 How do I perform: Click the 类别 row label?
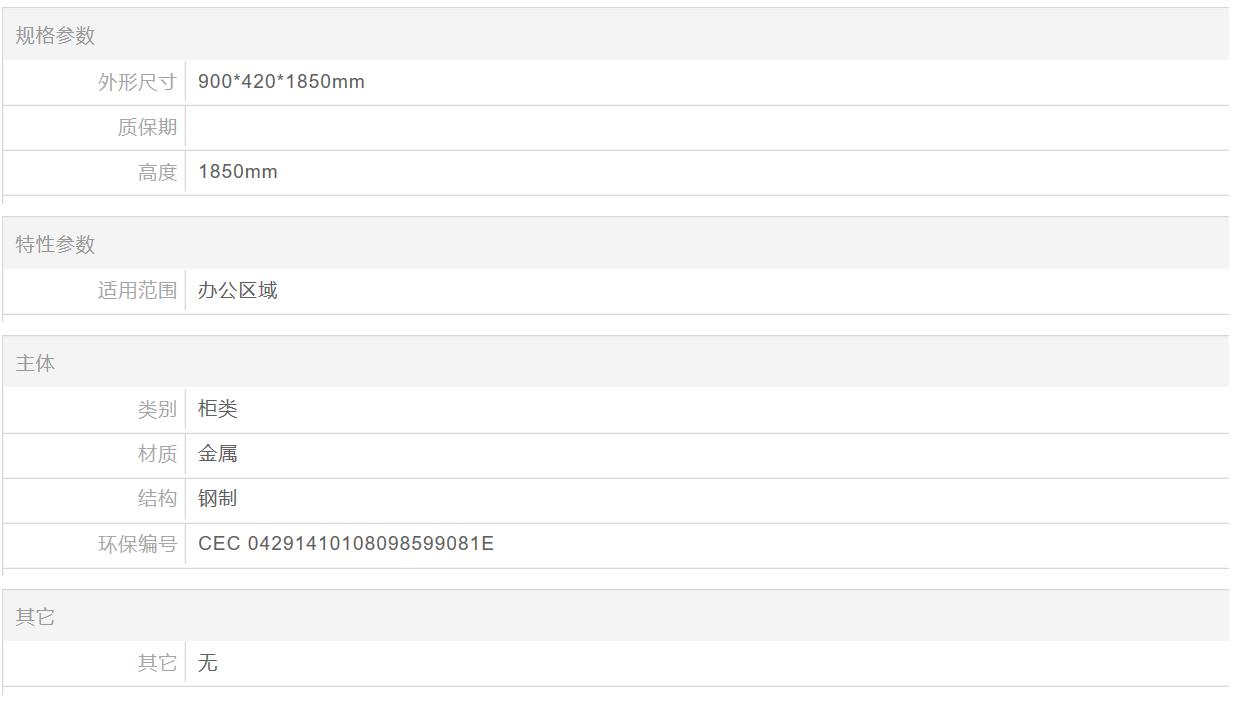click(x=157, y=409)
